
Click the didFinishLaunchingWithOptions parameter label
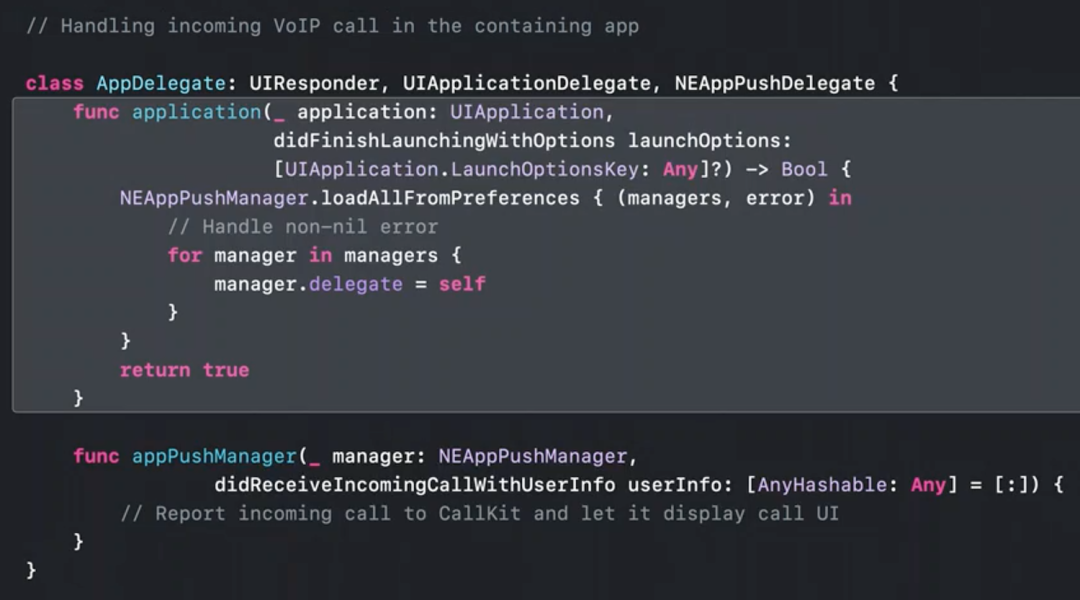tap(444, 140)
